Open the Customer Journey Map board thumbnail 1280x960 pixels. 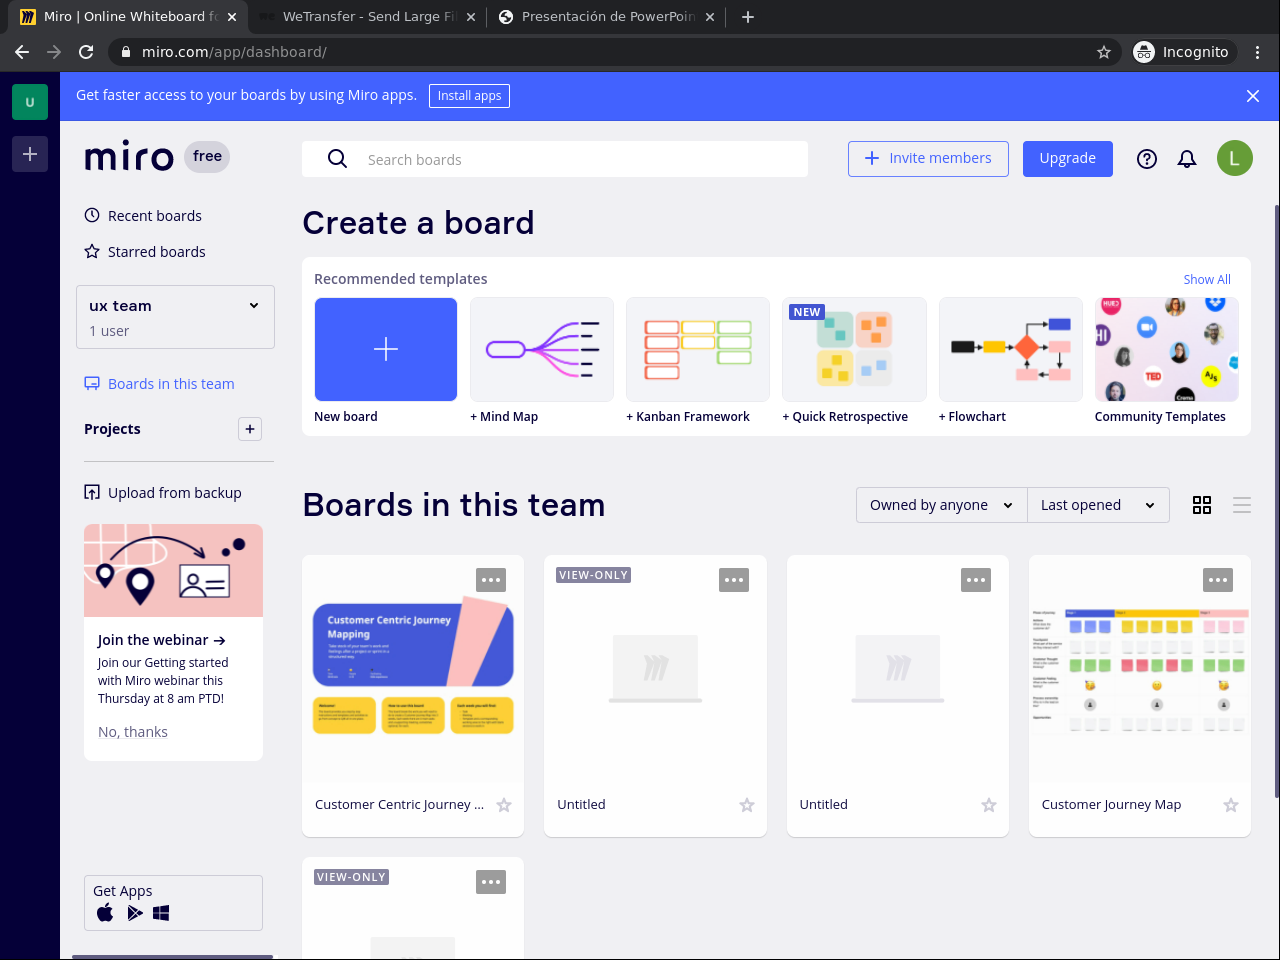pyautogui.click(x=1140, y=668)
